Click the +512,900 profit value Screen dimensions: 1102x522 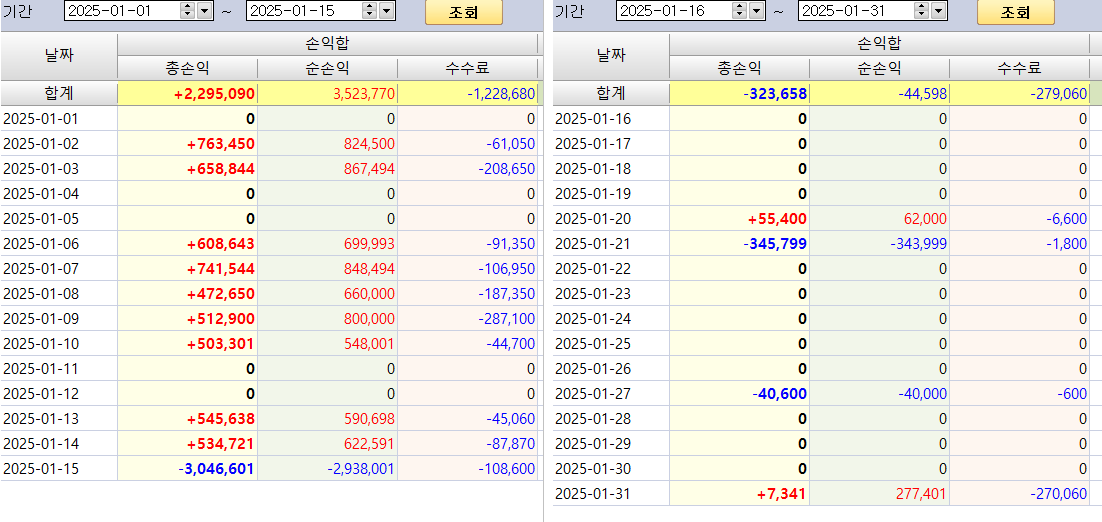pos(221,319)
